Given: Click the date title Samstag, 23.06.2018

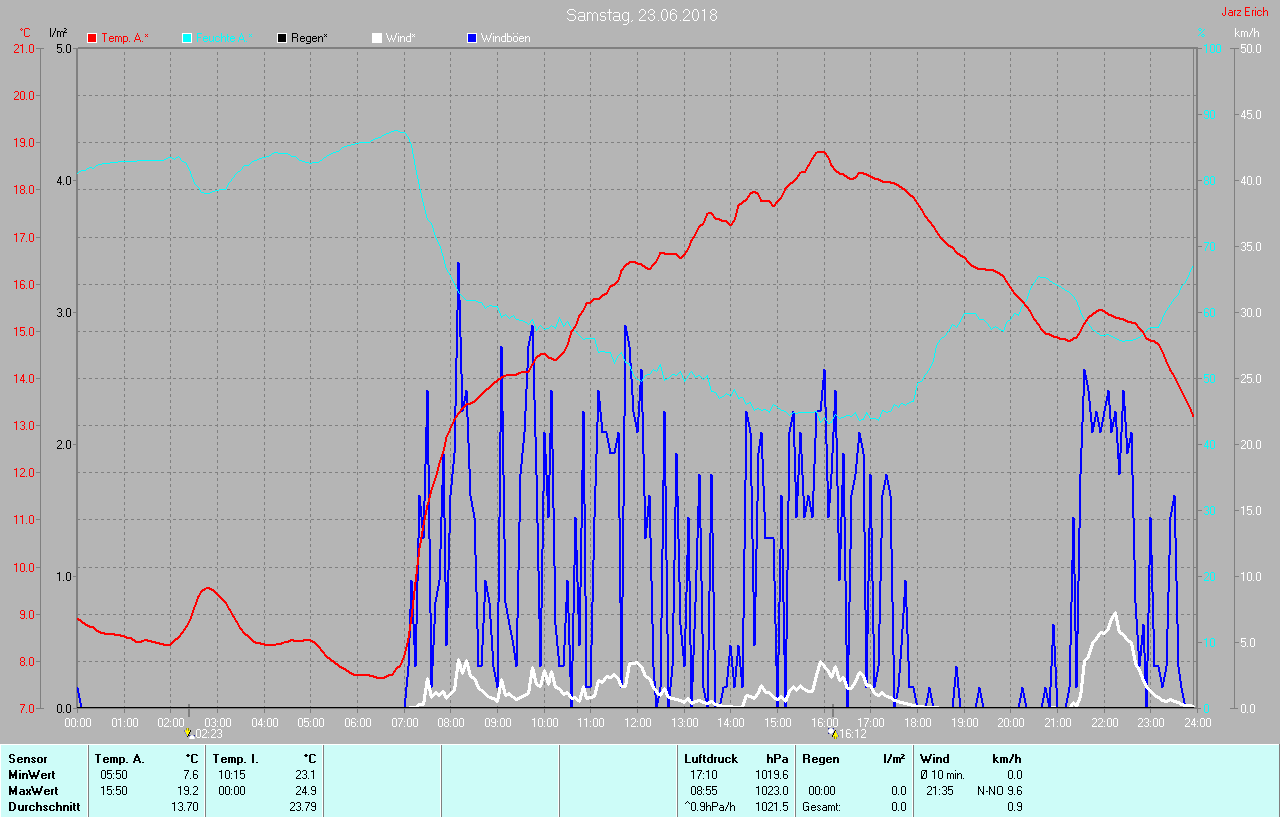Looking at the screenshot, I should point(641,15).
